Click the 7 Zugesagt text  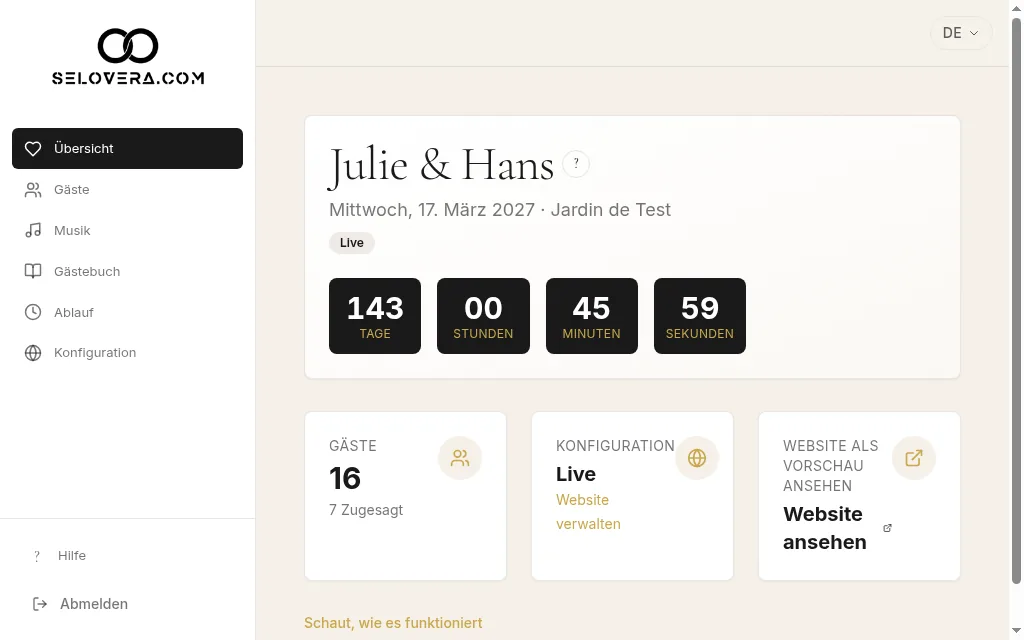[x=366, y=510]
